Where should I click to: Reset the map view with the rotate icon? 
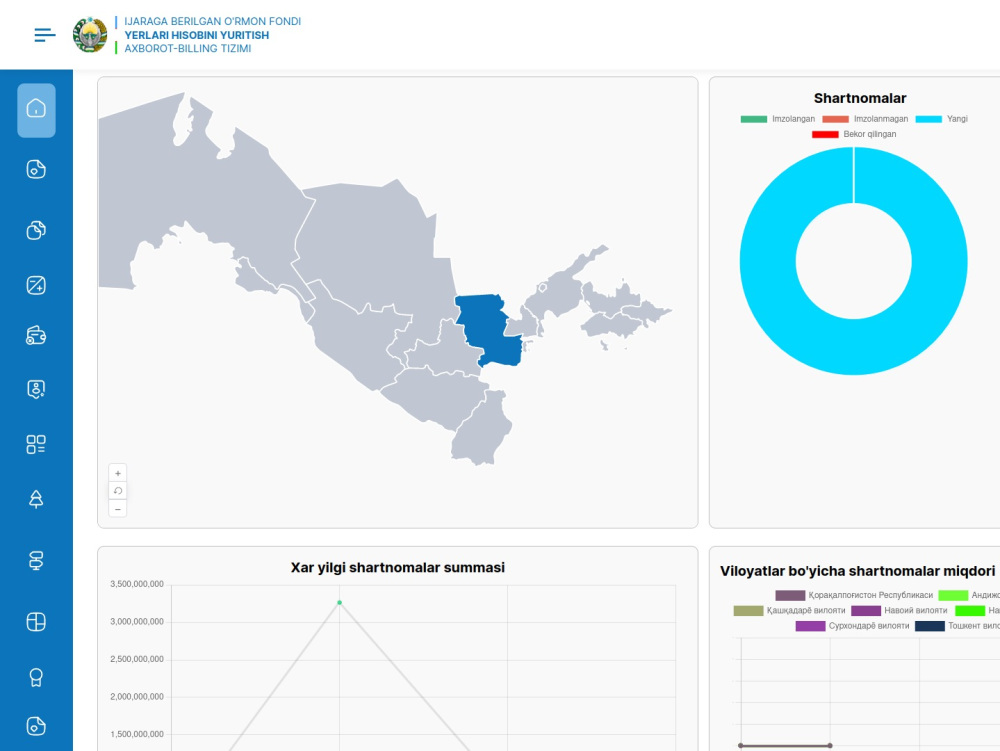click(117, 491)
